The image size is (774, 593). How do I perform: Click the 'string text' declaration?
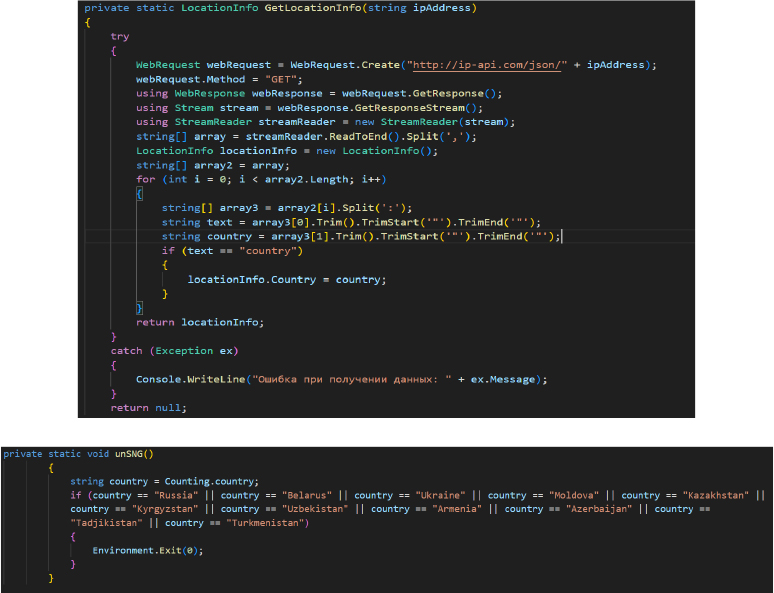tap(197, 223)
